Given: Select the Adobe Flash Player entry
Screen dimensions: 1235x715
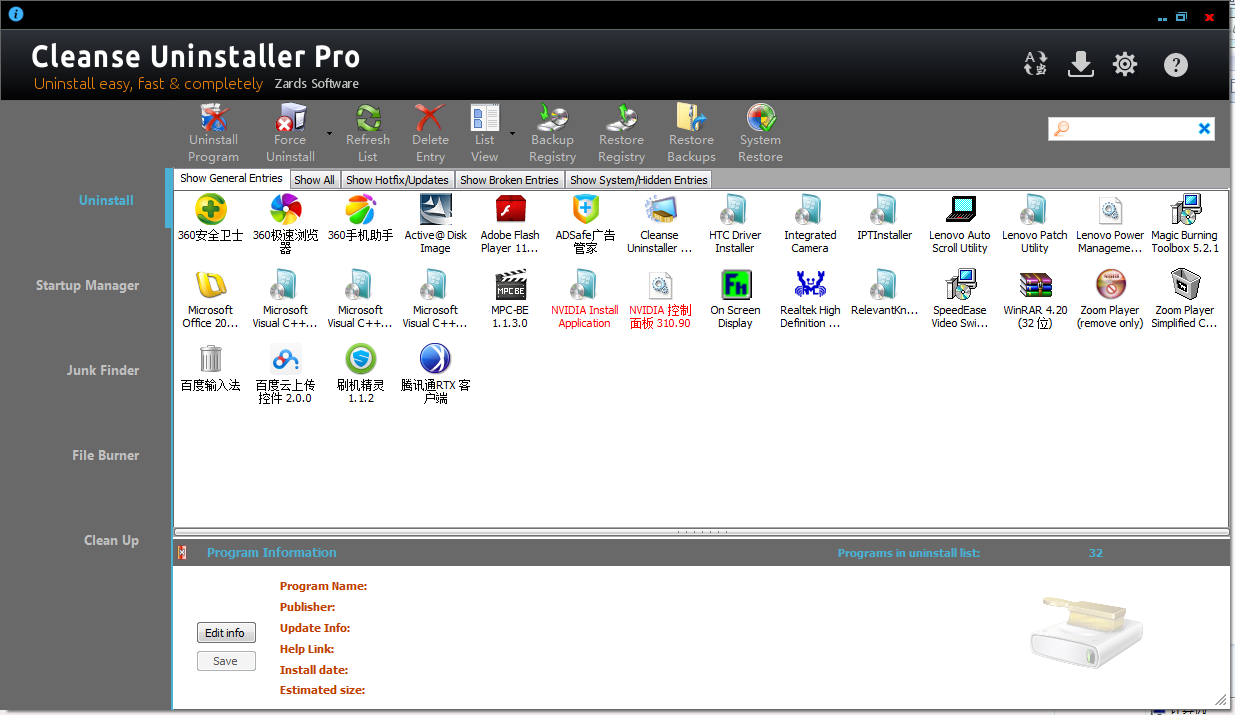Looking at the screenshot, I should click(x=510, y=224).
